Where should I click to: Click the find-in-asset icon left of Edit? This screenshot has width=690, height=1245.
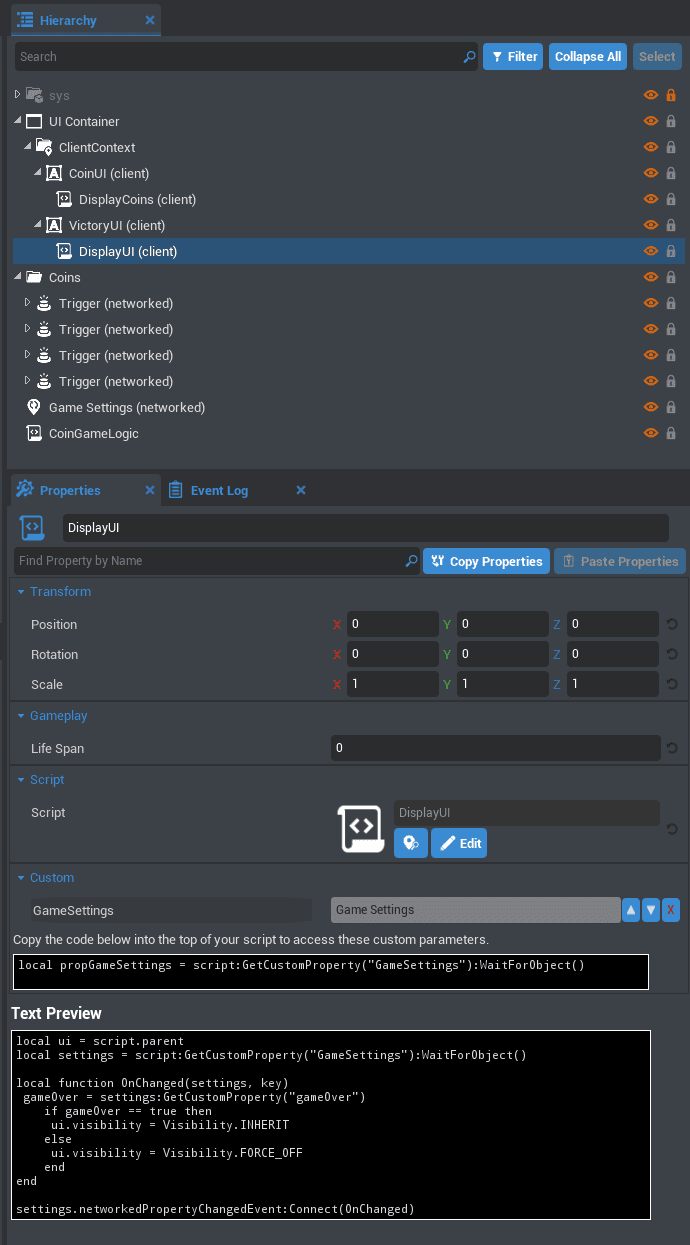(x=410, y=843)
